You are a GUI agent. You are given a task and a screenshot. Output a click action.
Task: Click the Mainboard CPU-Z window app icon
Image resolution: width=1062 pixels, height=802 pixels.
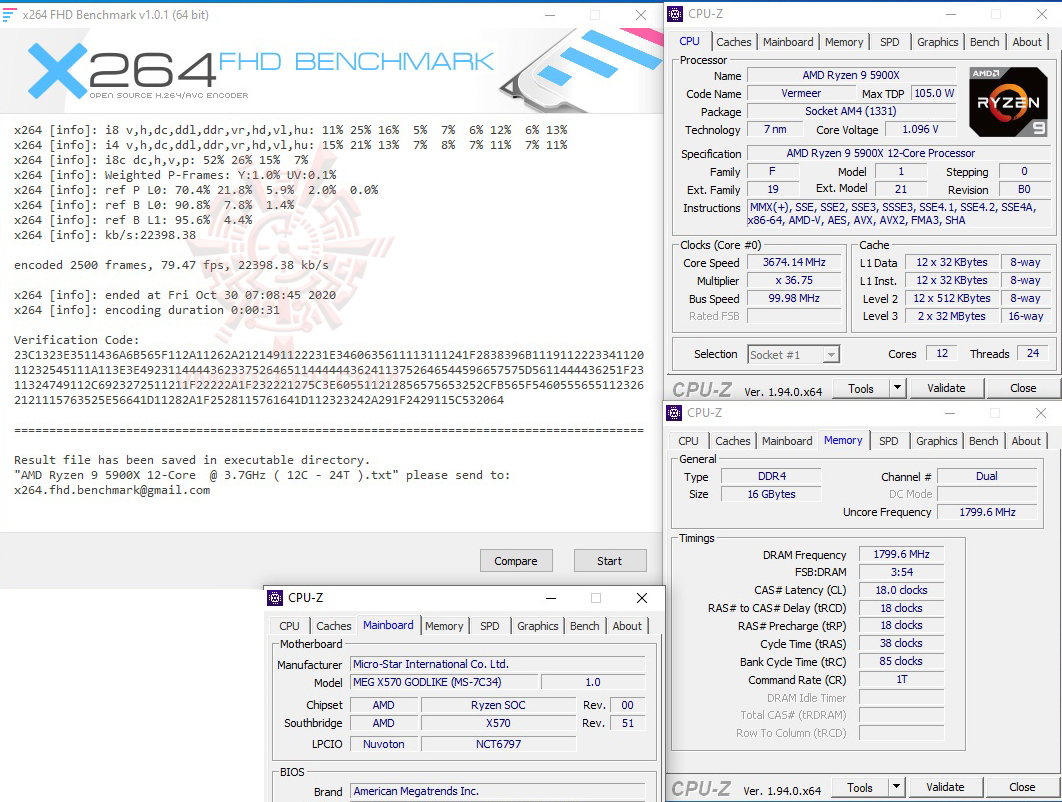point(275,597)
